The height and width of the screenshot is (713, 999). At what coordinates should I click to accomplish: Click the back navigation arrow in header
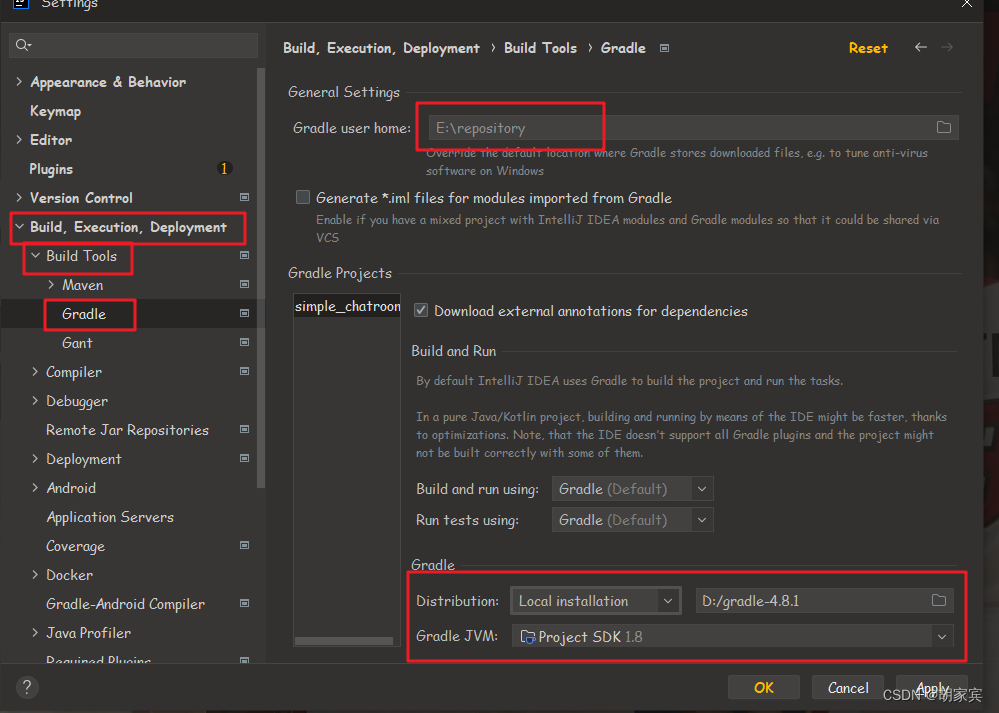point(920,47)
